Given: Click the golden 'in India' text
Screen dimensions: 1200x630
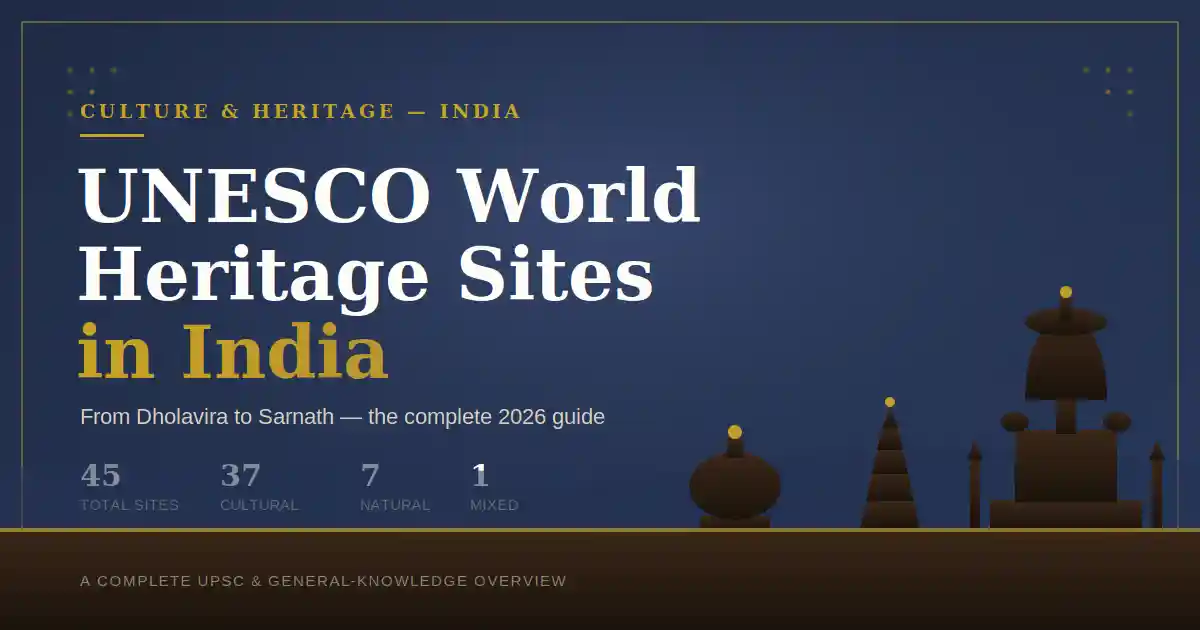Looking at the screenshot, I should point(233,352).
